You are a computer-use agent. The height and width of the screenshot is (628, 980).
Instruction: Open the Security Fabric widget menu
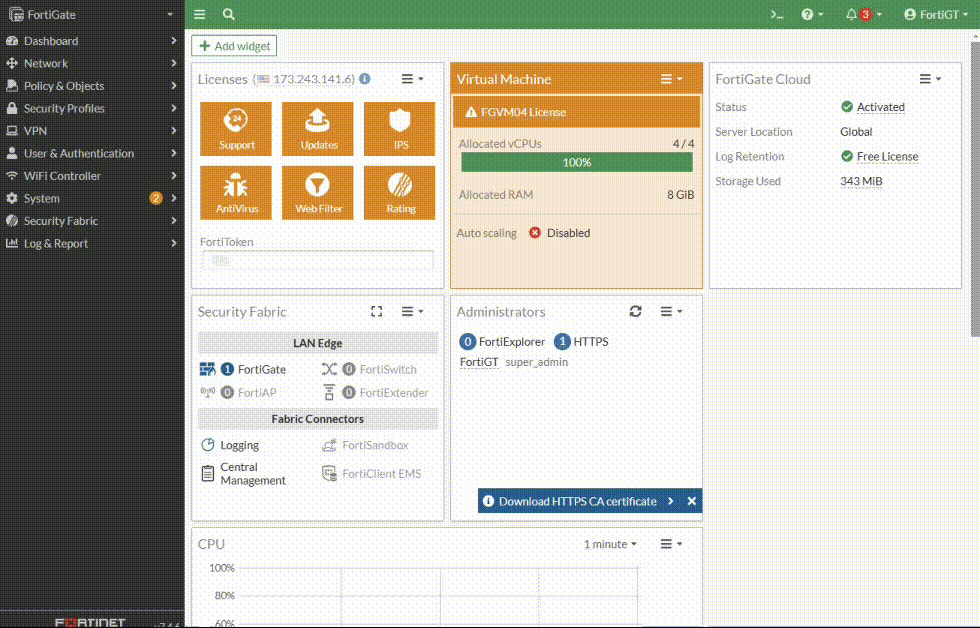pos(412,311)
